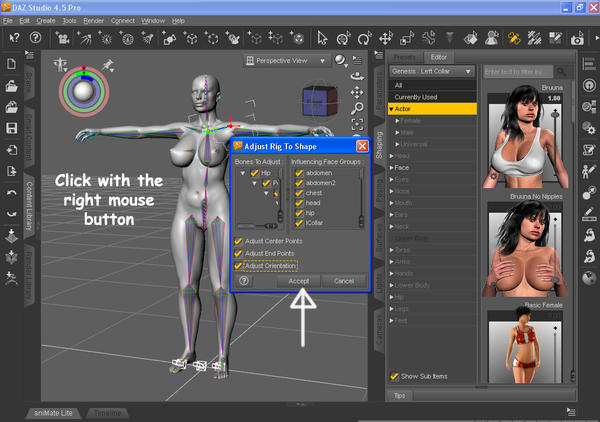
Task: Click New file icon in left sidebar
Action: tap(11, 64)
